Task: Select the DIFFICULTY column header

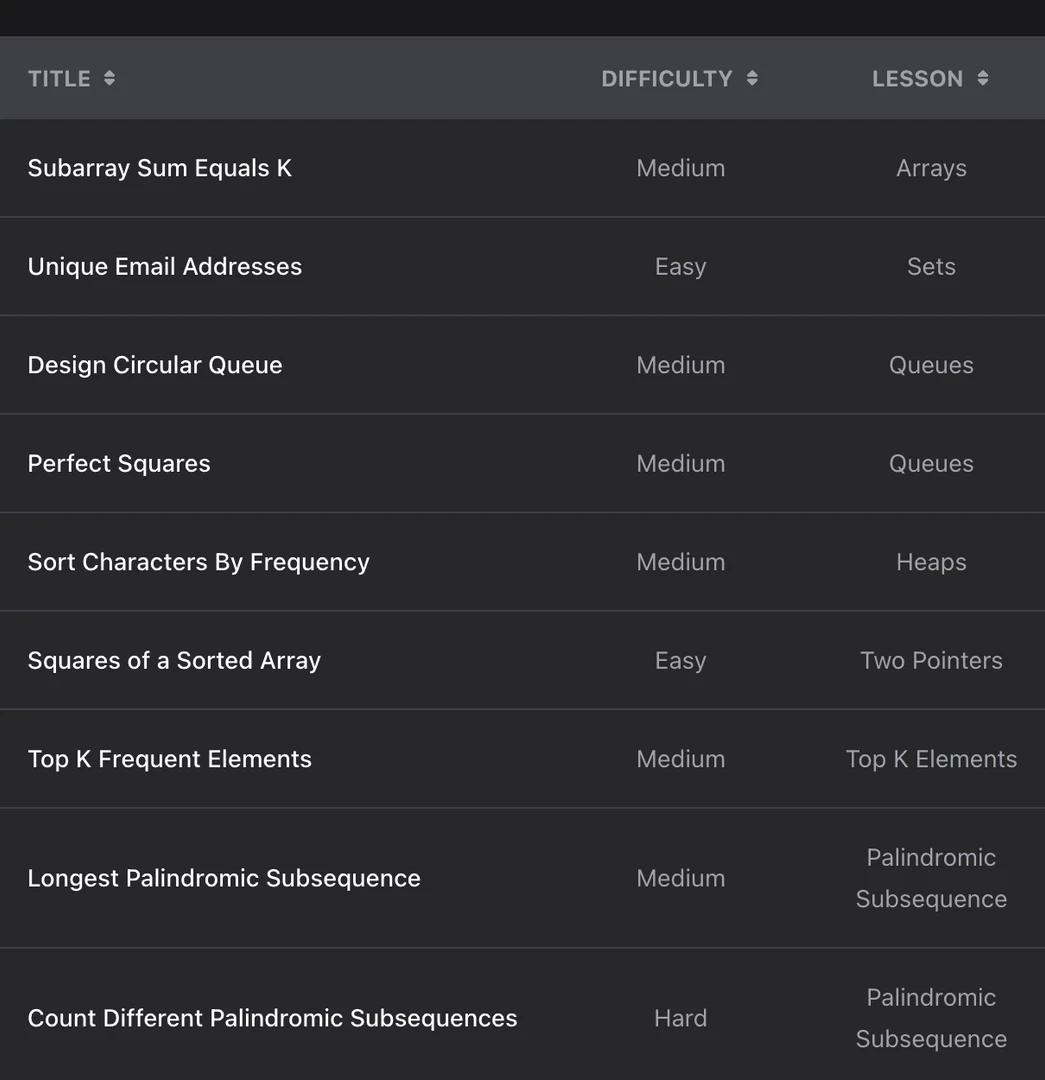Action: tap(666, 78)
